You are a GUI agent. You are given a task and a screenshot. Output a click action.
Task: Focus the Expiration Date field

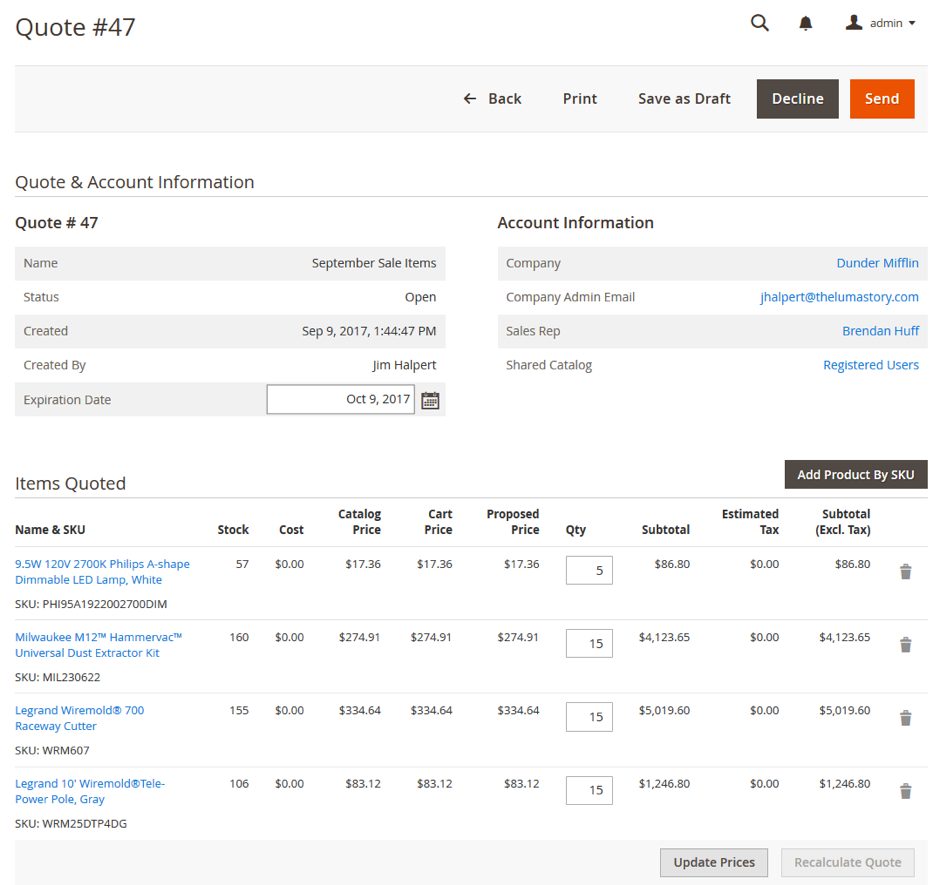[341, 399]
